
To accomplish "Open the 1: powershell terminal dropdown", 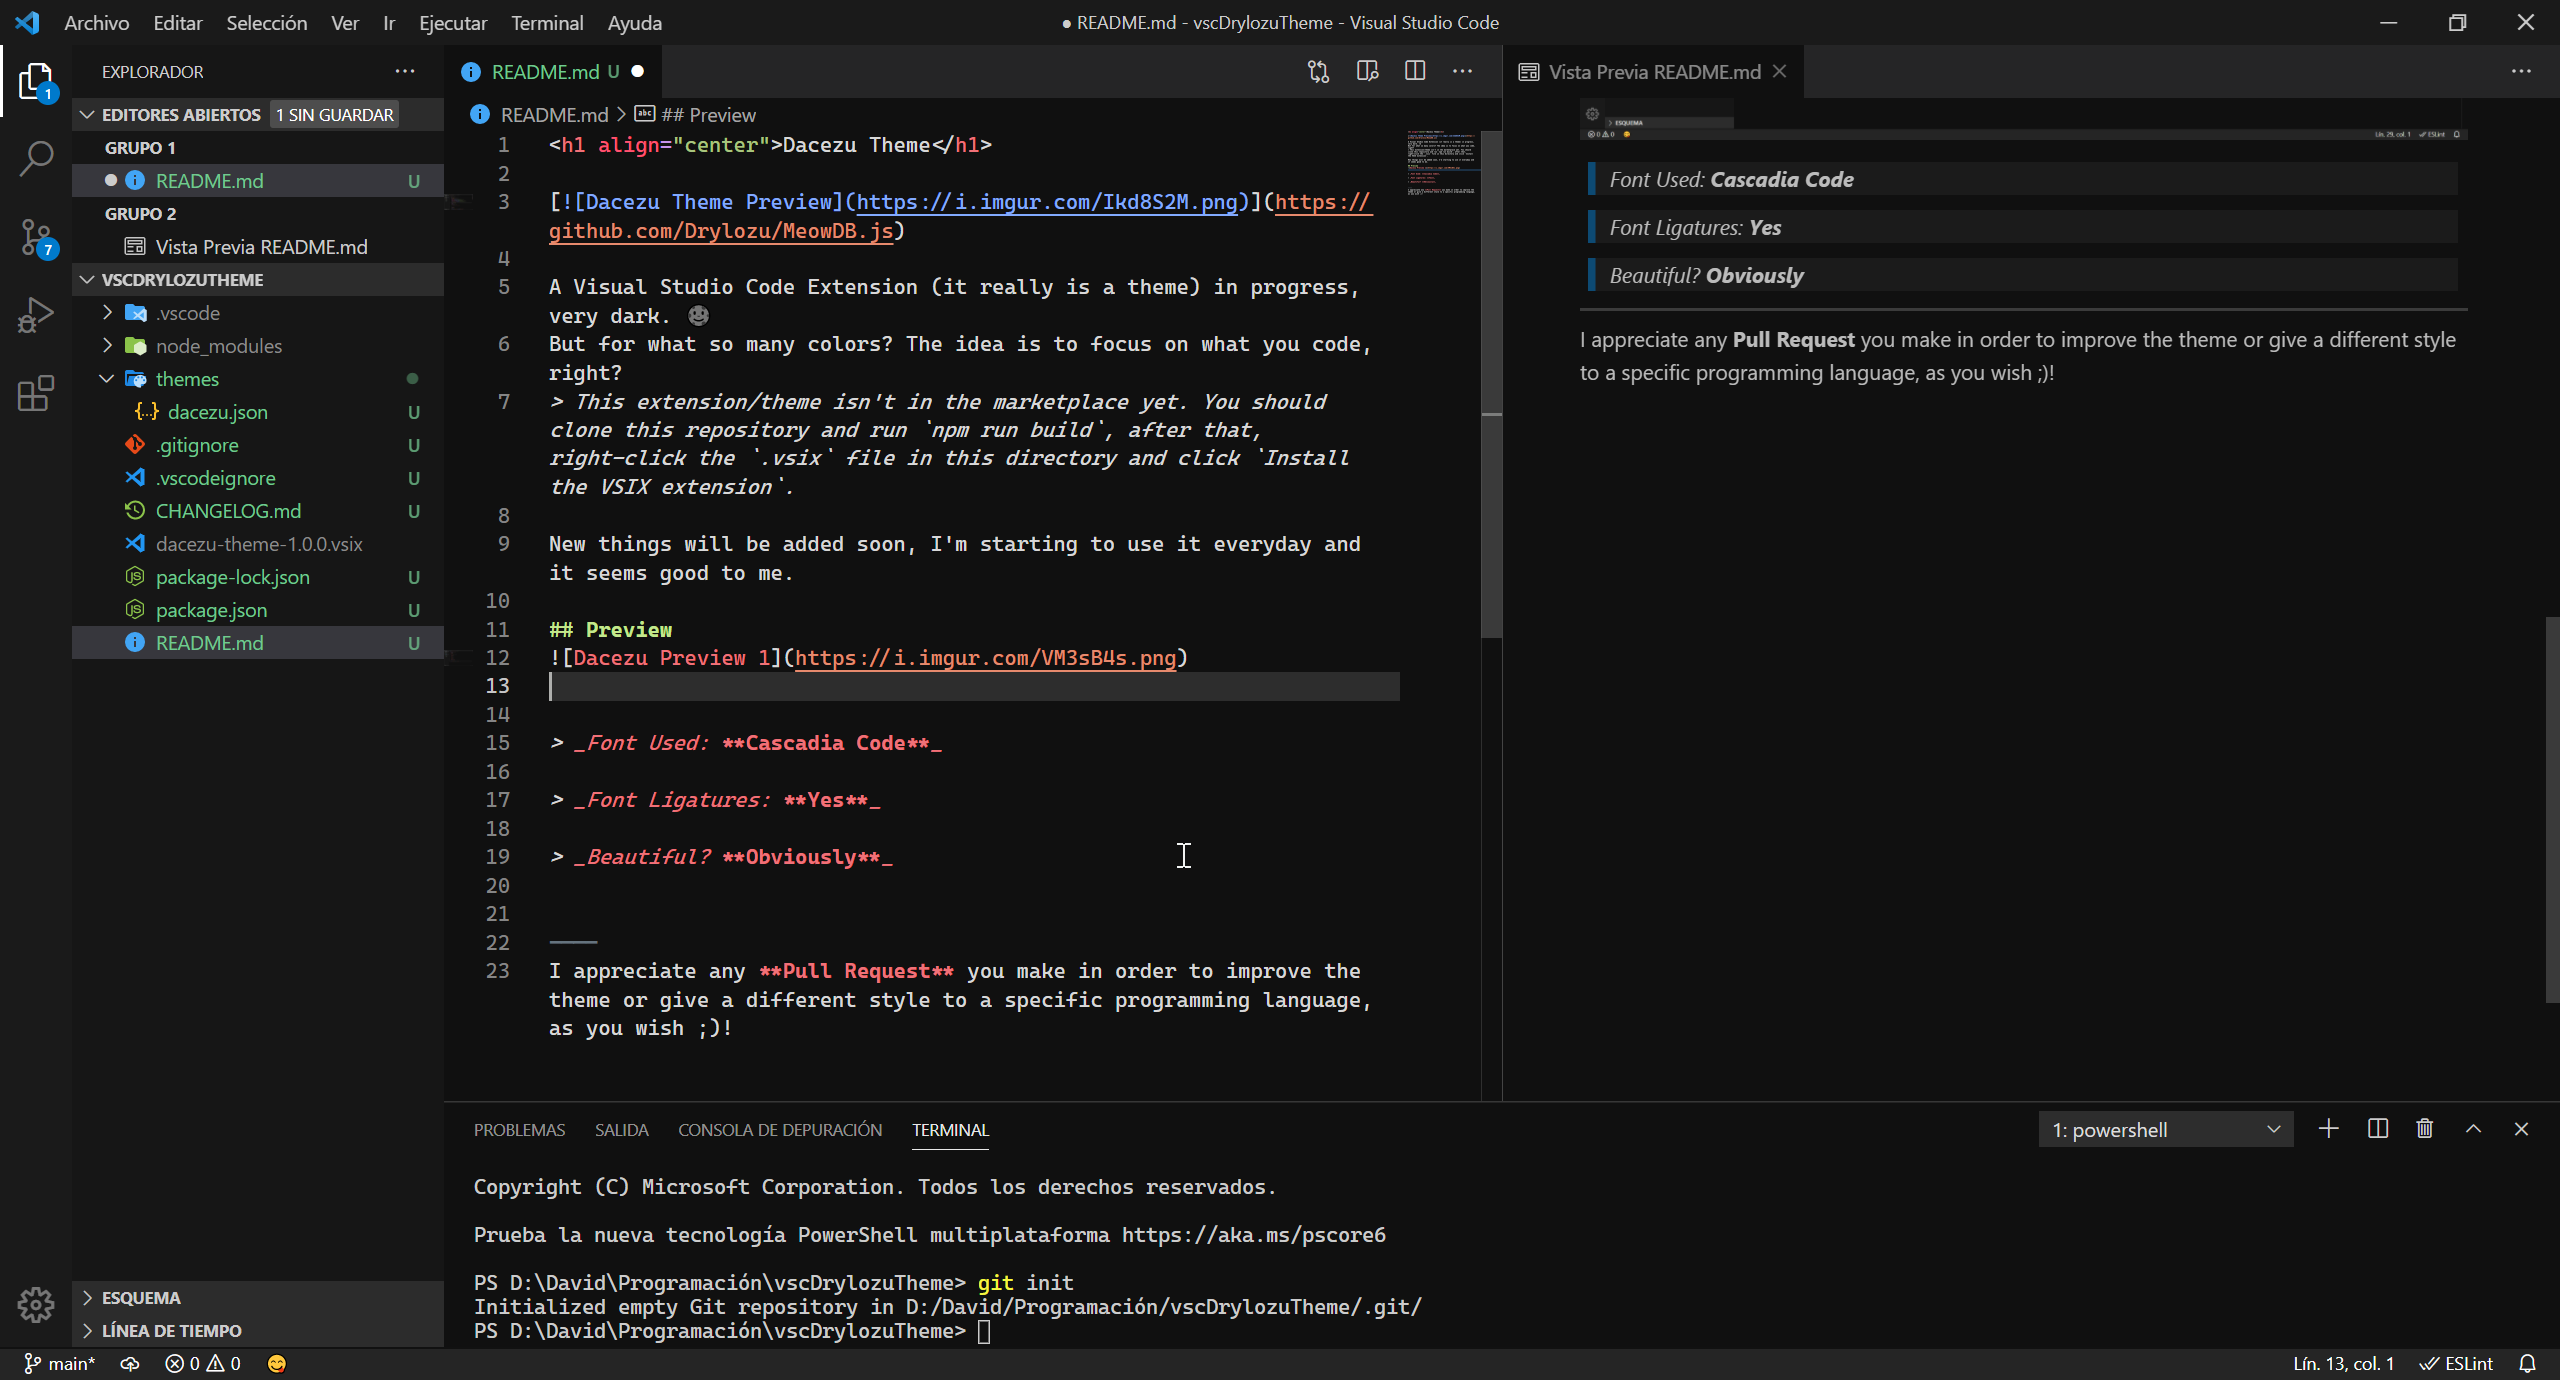I will tap(2166, 1130).
